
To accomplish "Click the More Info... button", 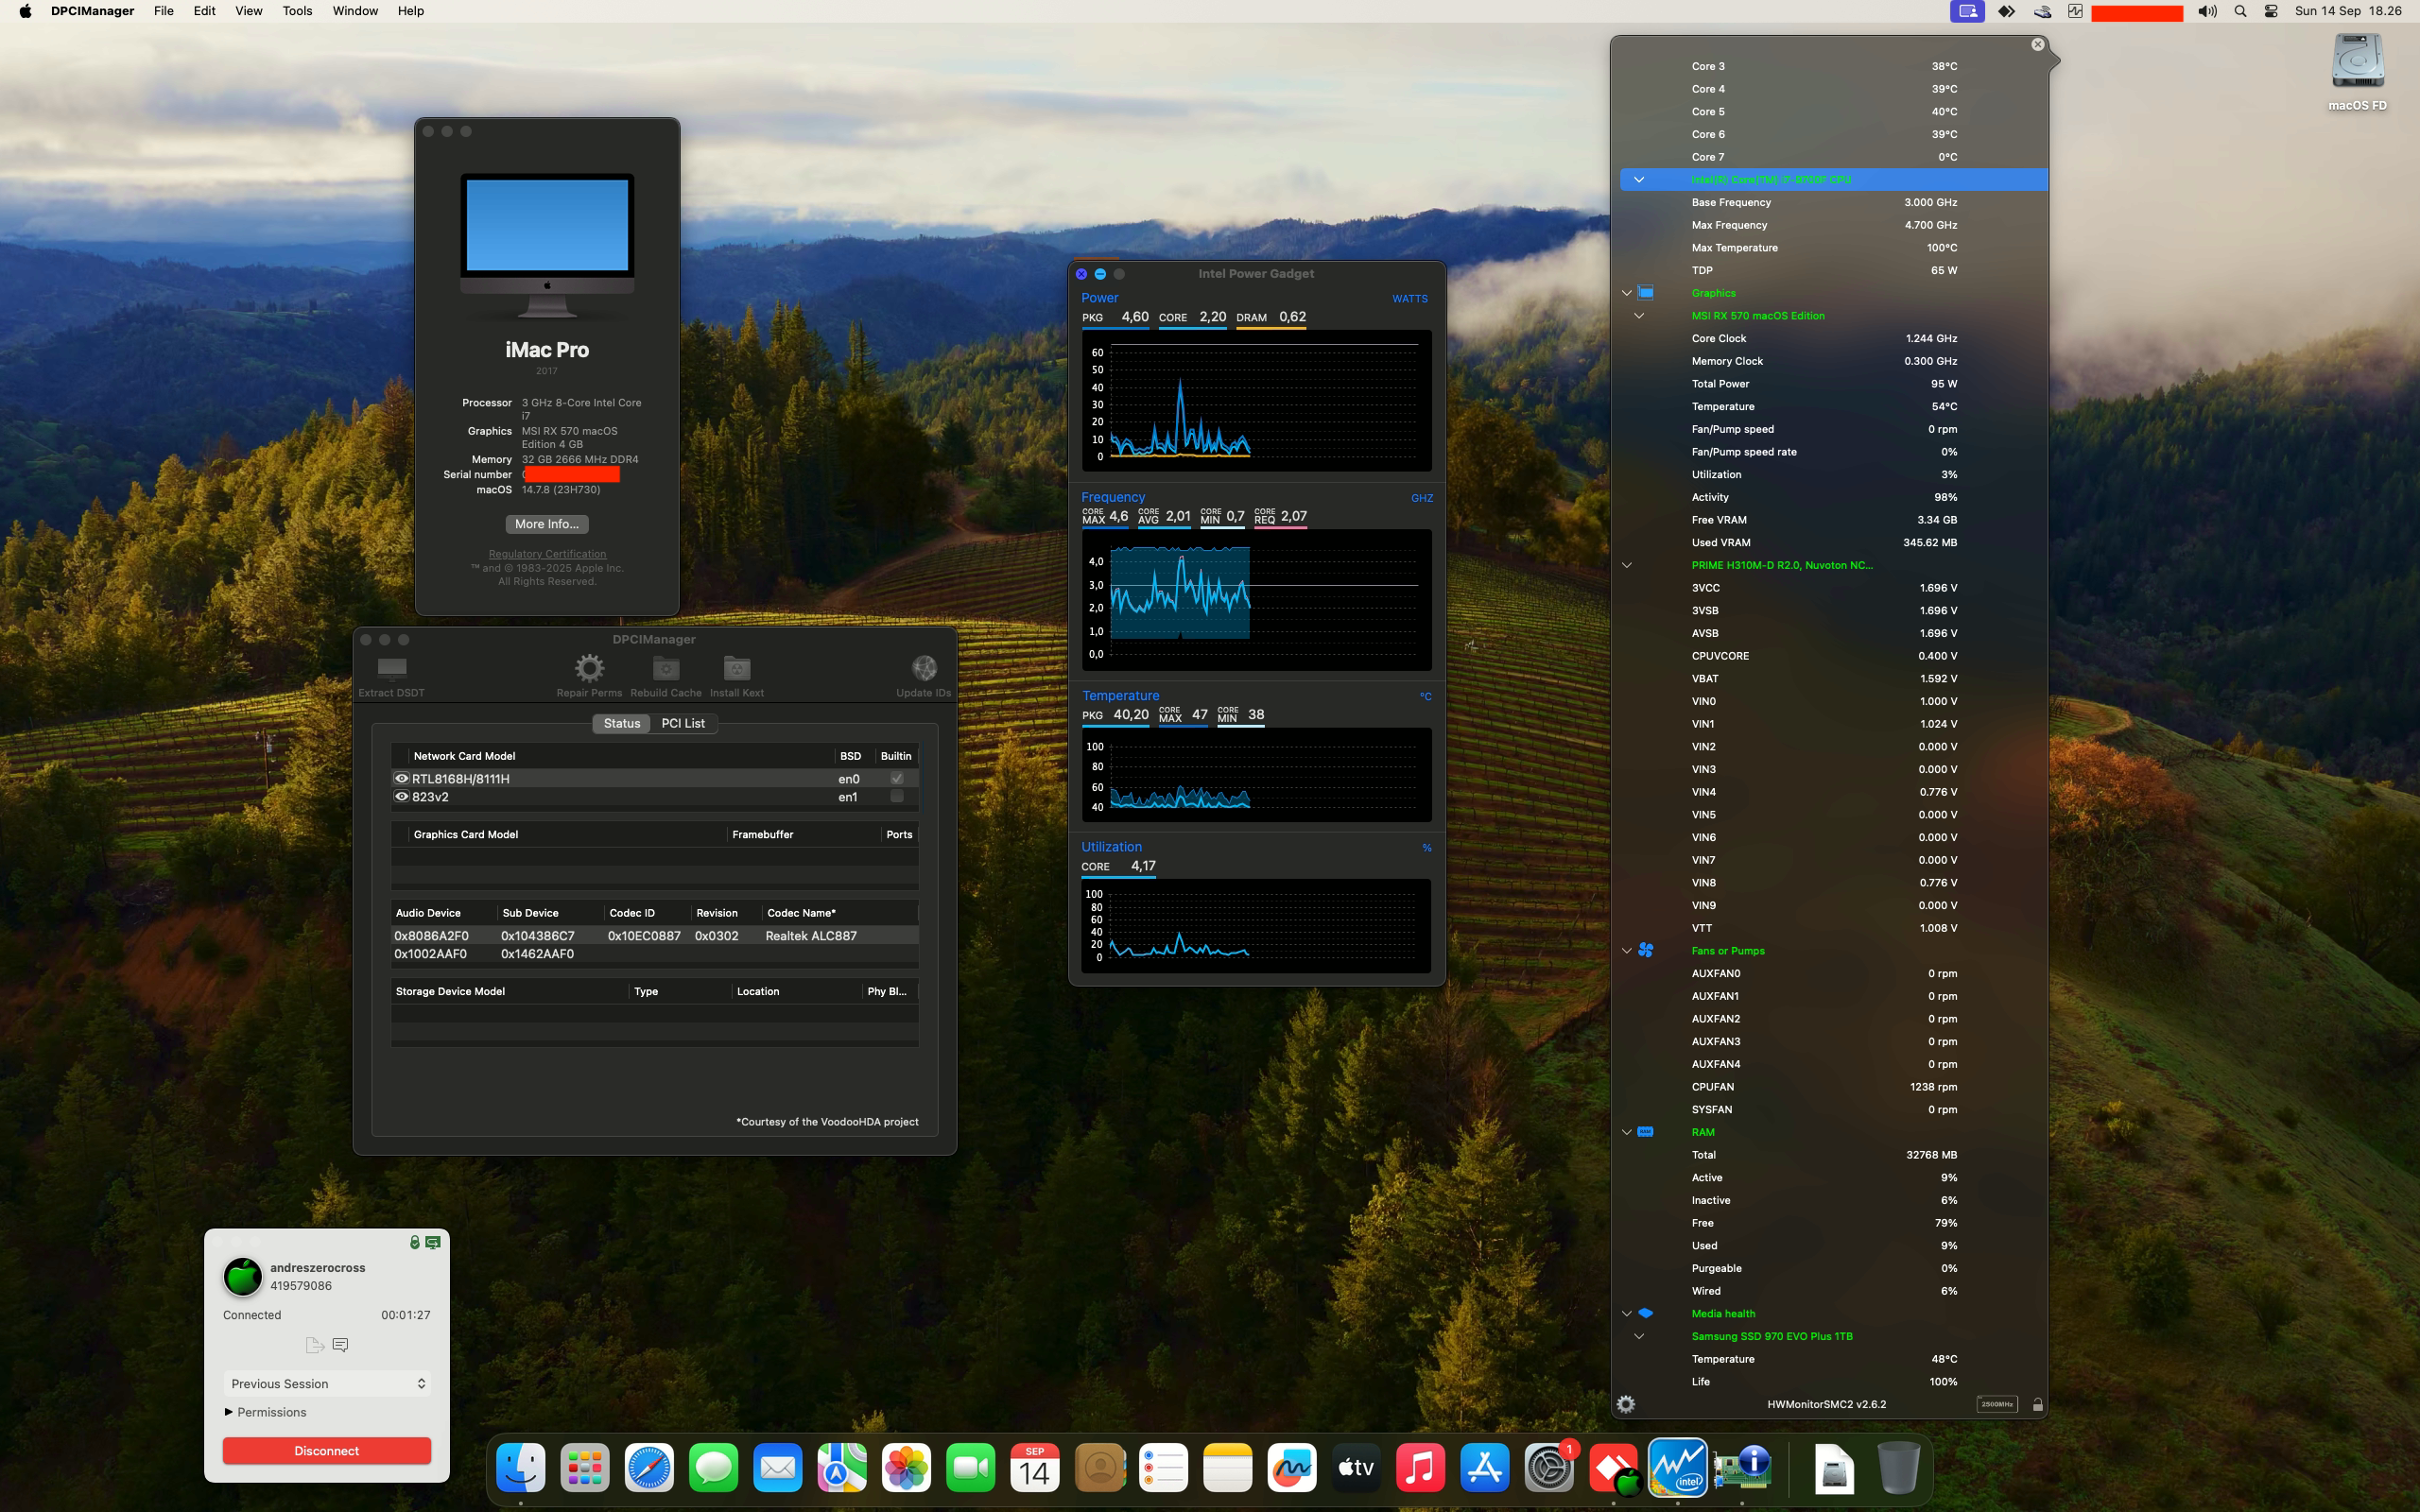I will (547, 524).
